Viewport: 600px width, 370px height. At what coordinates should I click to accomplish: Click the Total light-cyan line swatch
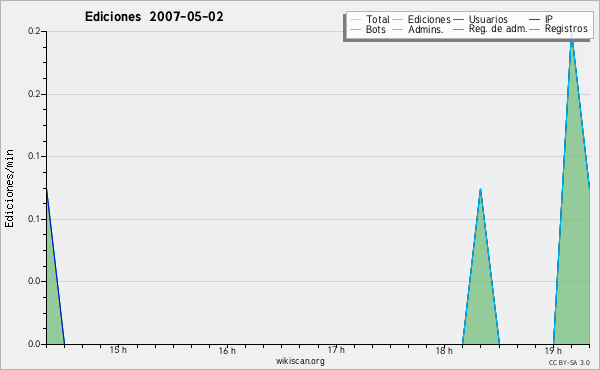coord(355,20)
